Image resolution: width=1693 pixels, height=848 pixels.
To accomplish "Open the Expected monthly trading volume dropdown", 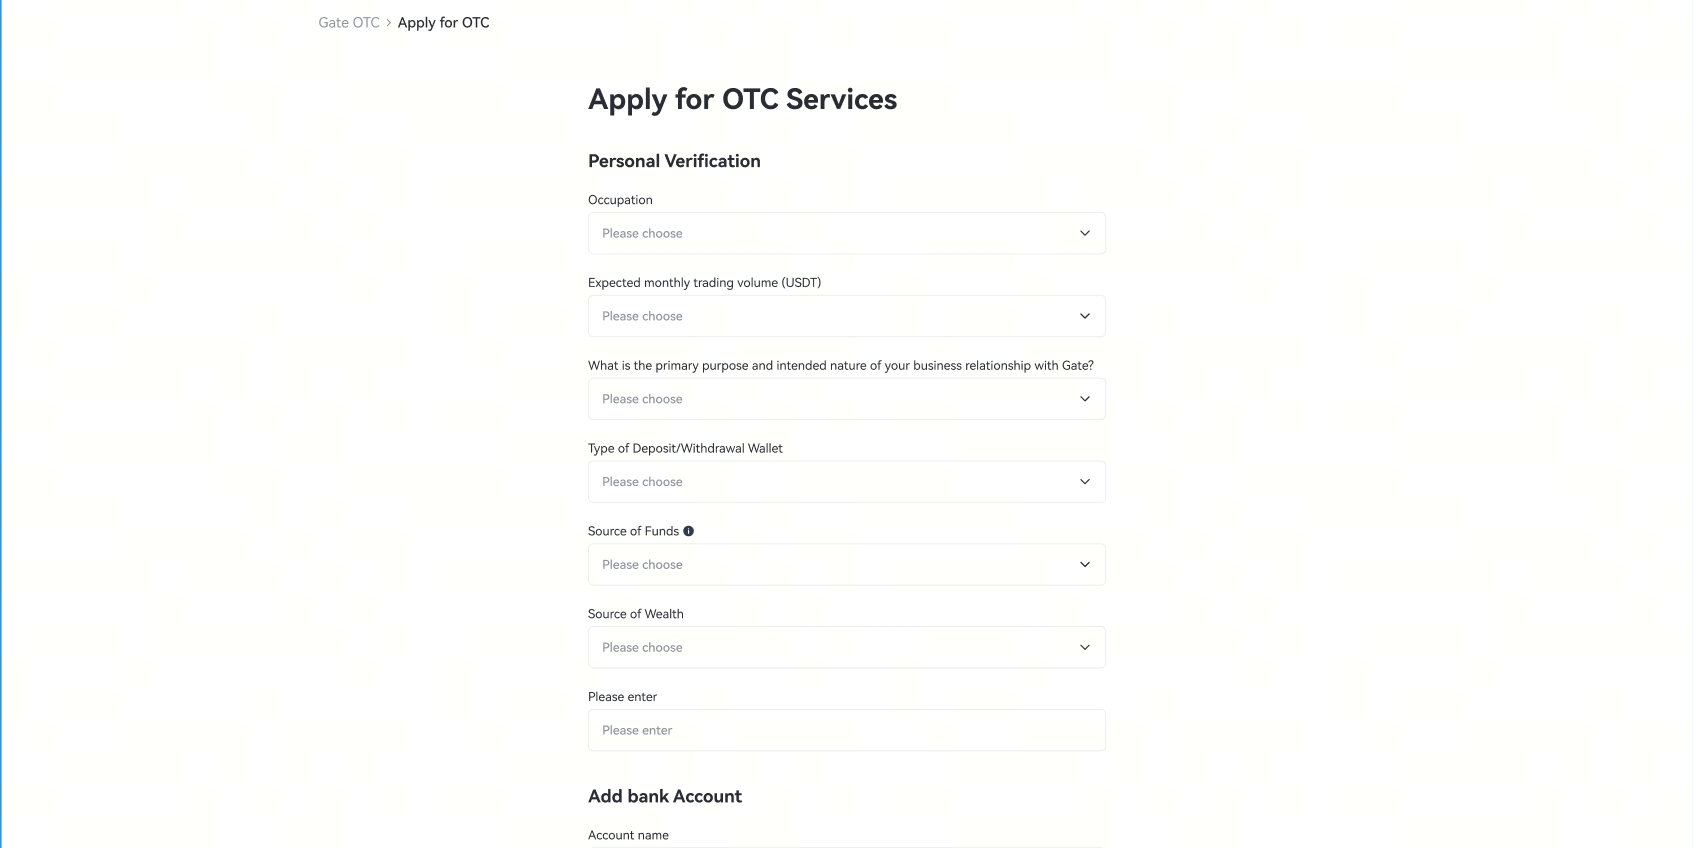I will [x=846, y=316].
